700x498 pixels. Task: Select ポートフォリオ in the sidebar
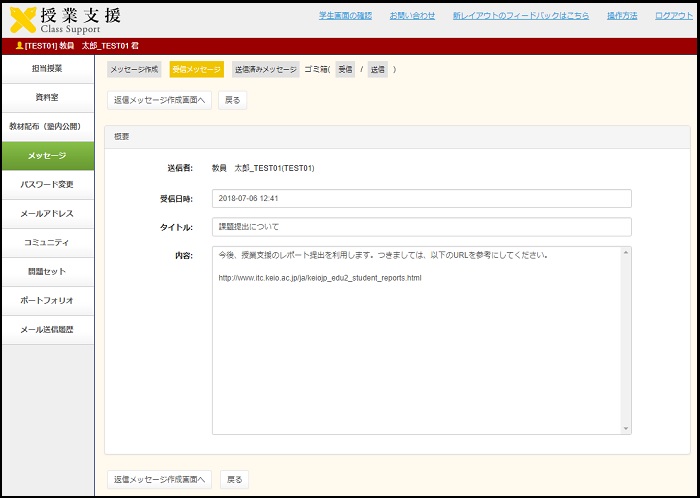(x=47, y=301)
